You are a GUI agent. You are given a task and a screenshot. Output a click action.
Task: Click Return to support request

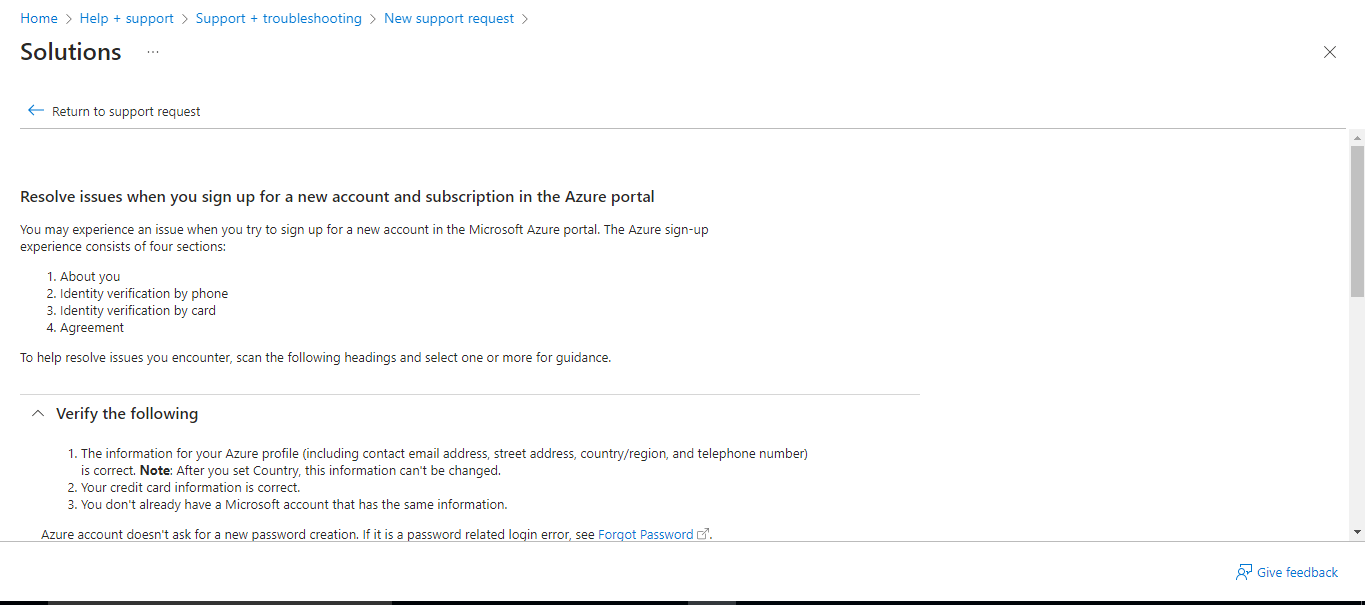click(126, 111)
